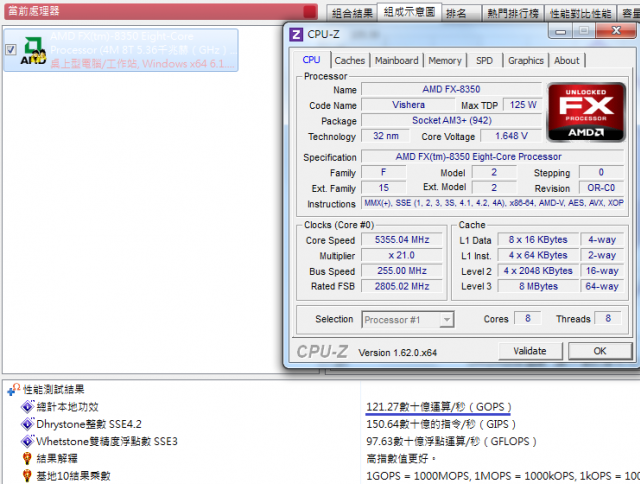Switch to the 性能對比性能 tab
Screen dimensions: 640x484
click(581, 13)
